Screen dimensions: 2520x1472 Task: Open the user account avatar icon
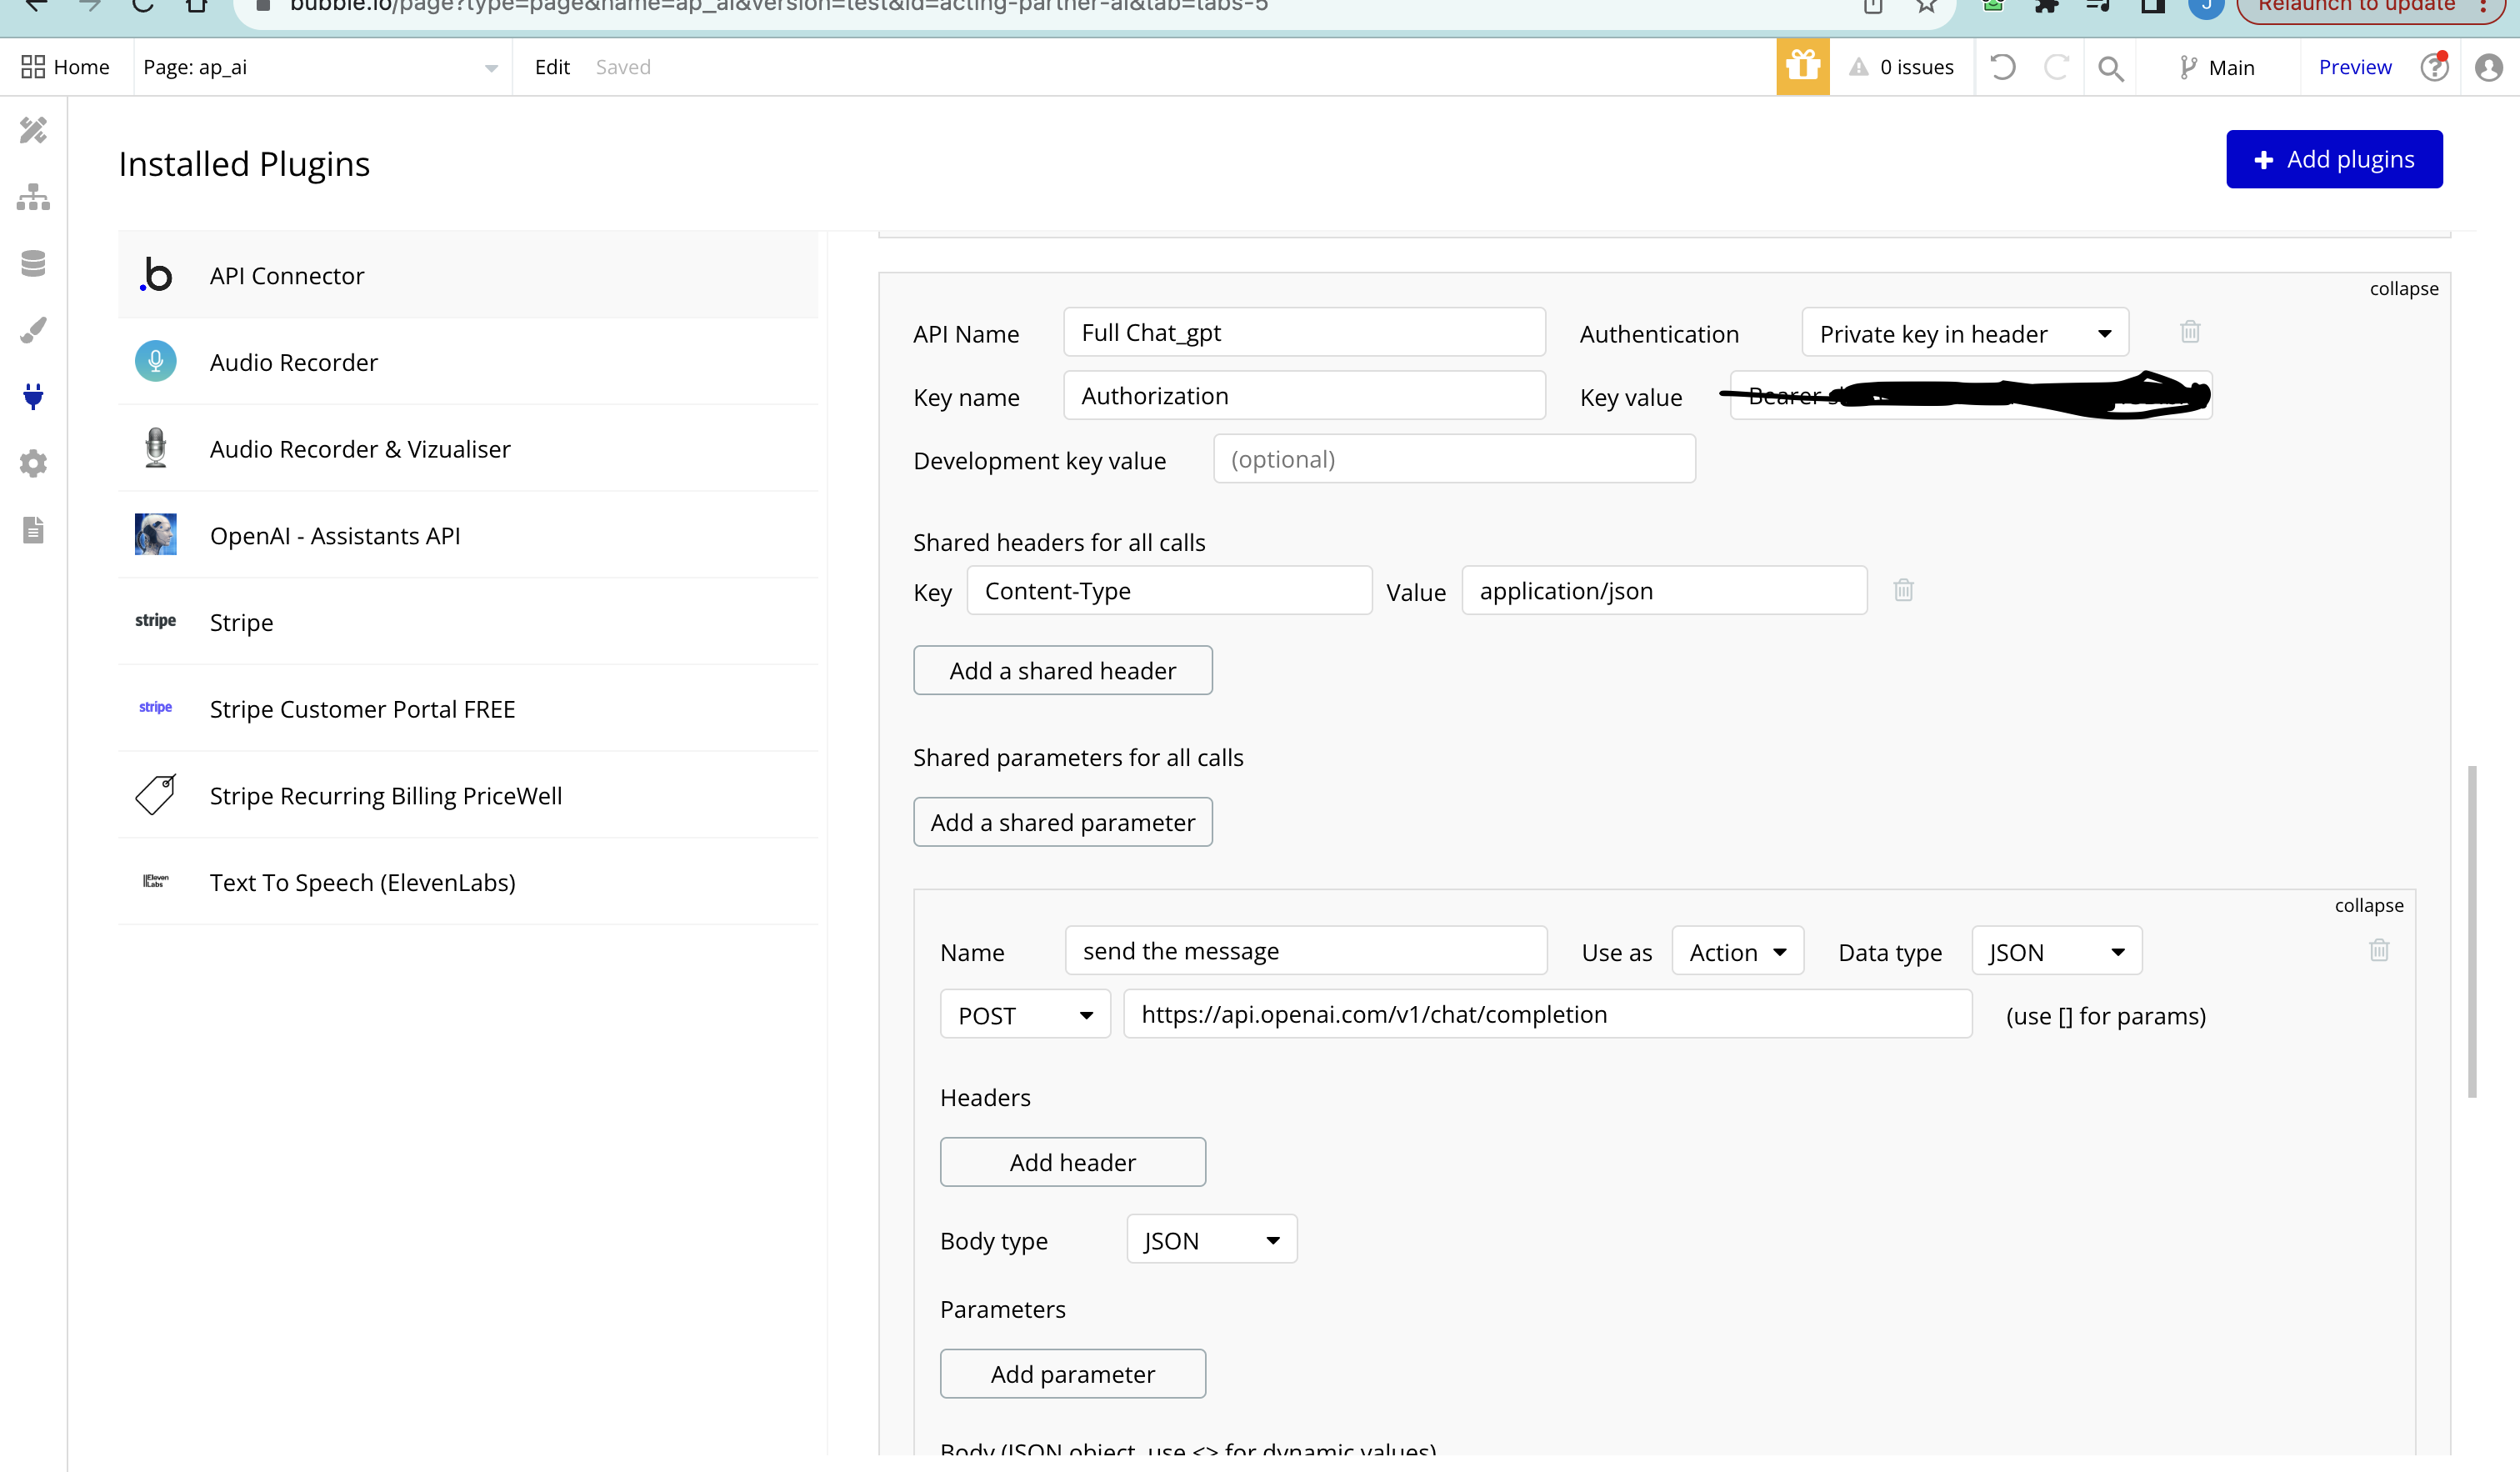point(2488,67)
